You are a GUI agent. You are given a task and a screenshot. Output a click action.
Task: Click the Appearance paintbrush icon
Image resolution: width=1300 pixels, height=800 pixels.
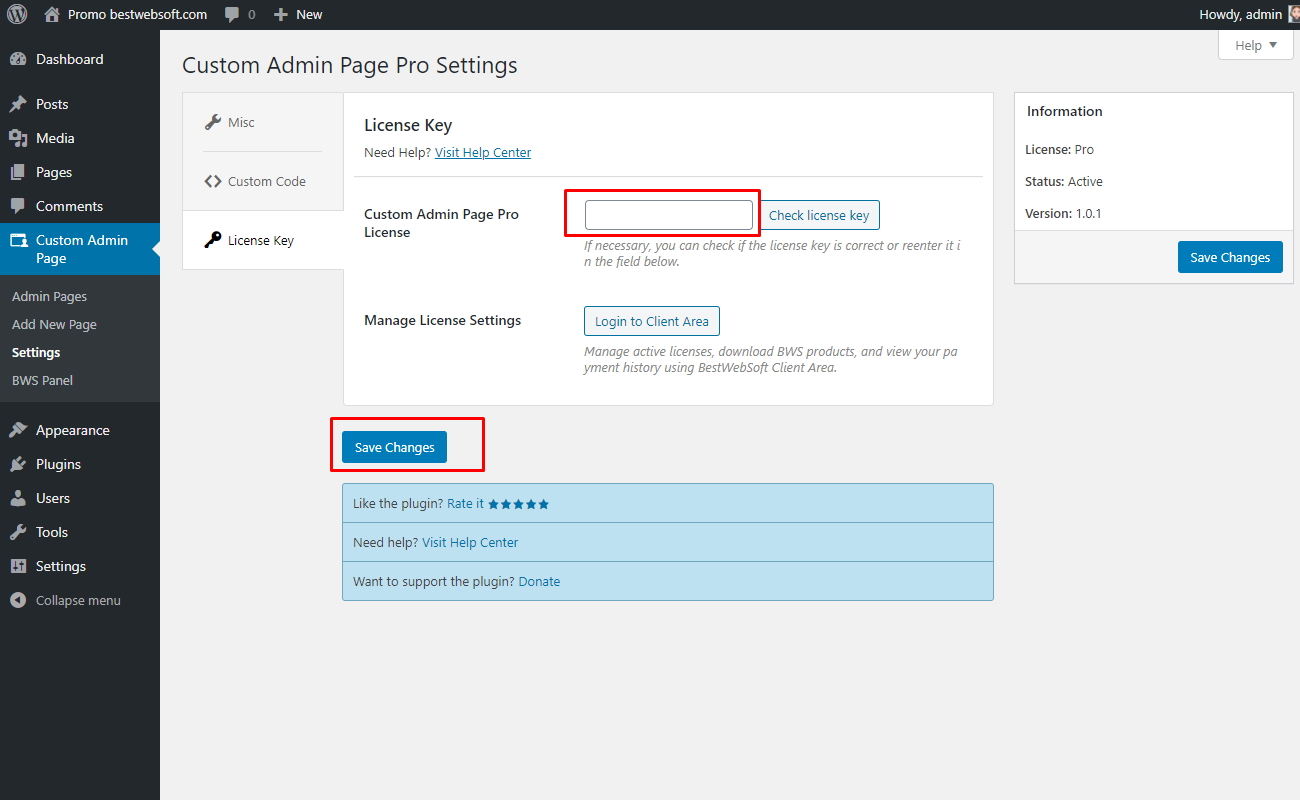tap(18, 430)
